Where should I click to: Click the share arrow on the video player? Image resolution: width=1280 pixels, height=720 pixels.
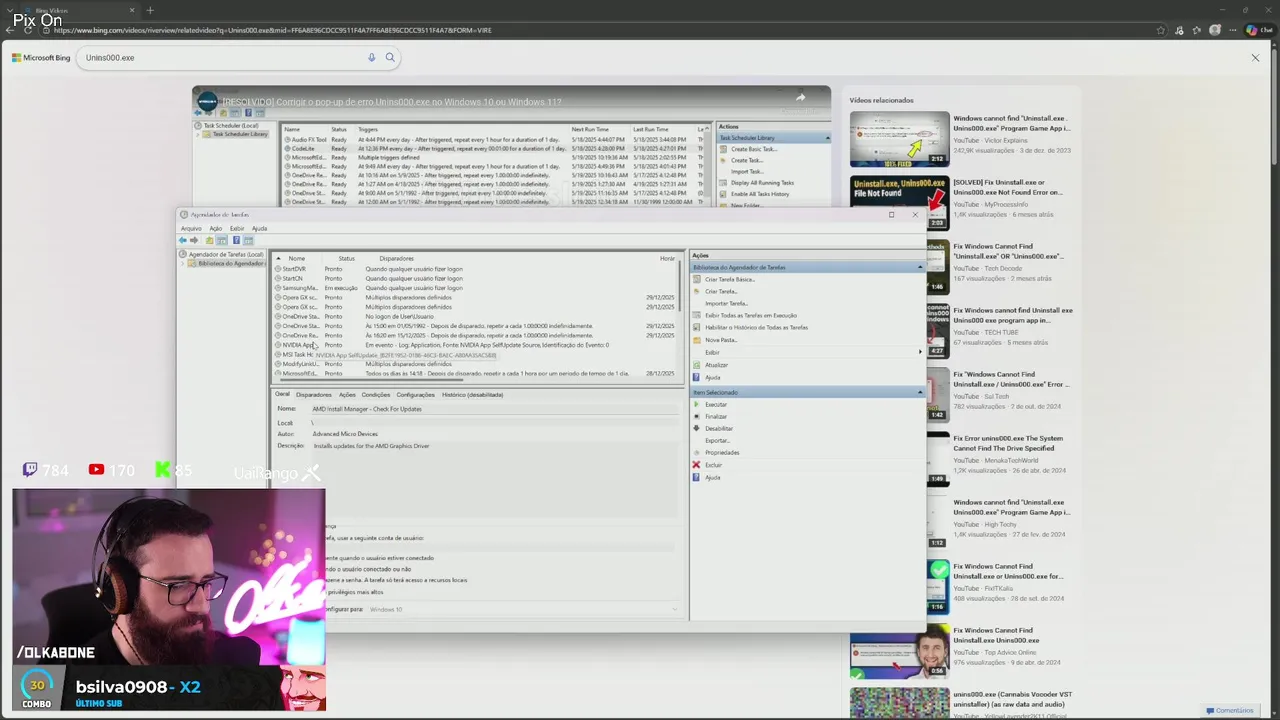[x=800, y=98]
